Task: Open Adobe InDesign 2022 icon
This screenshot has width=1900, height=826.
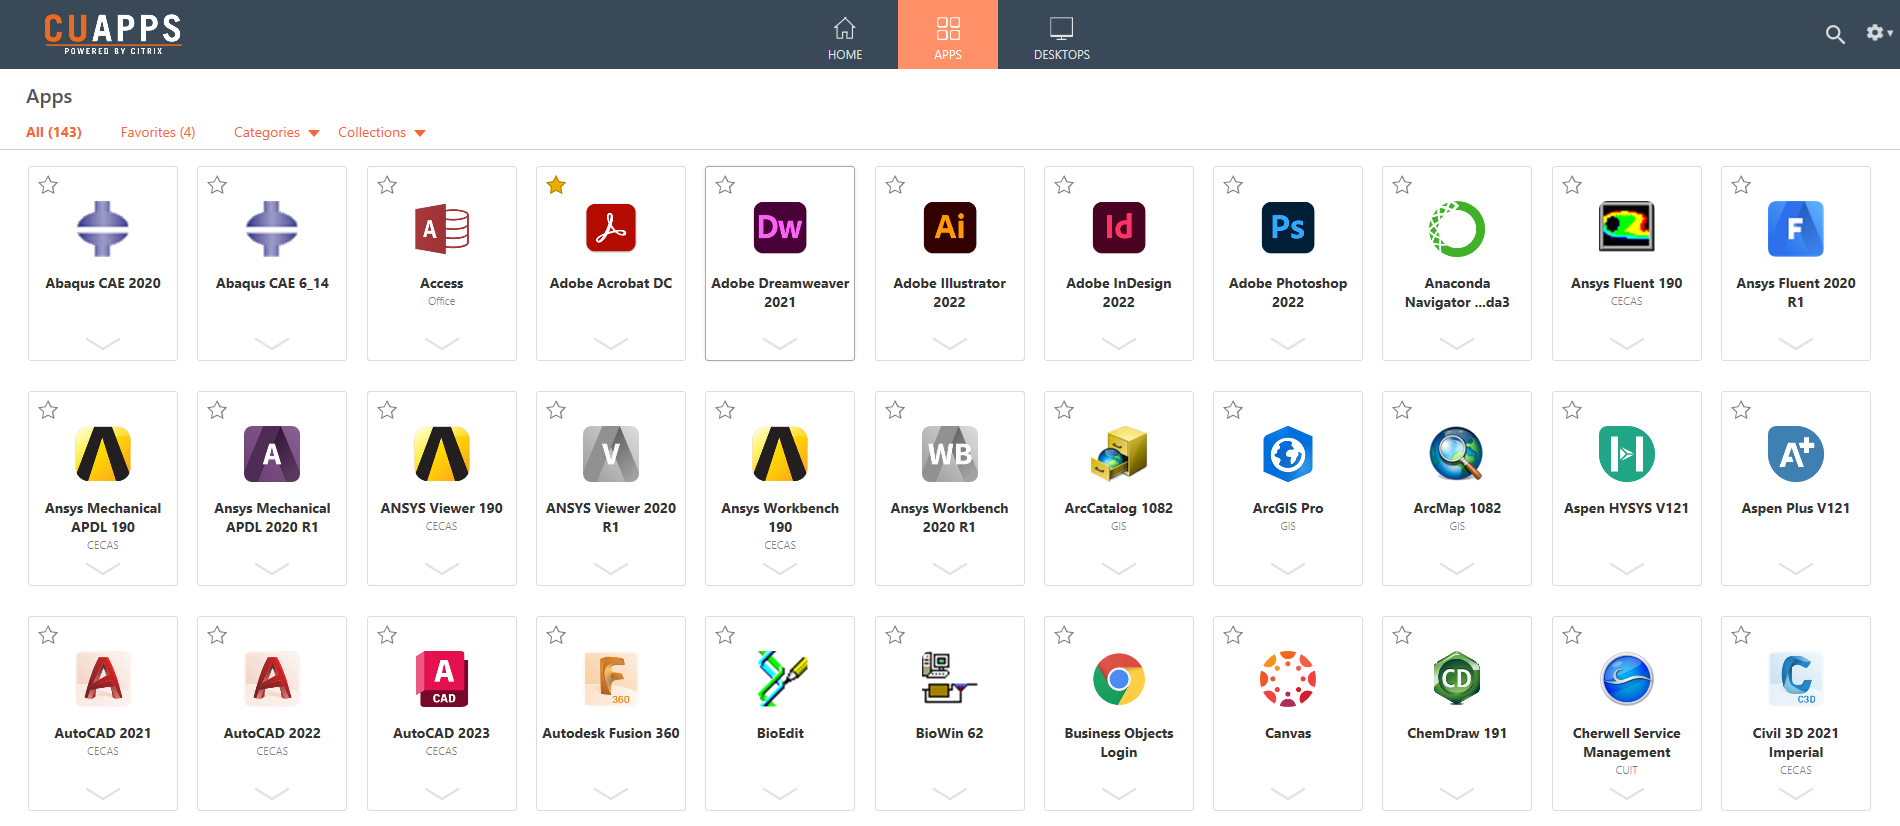Action: pyautogui.click(x=1119, y=228)
